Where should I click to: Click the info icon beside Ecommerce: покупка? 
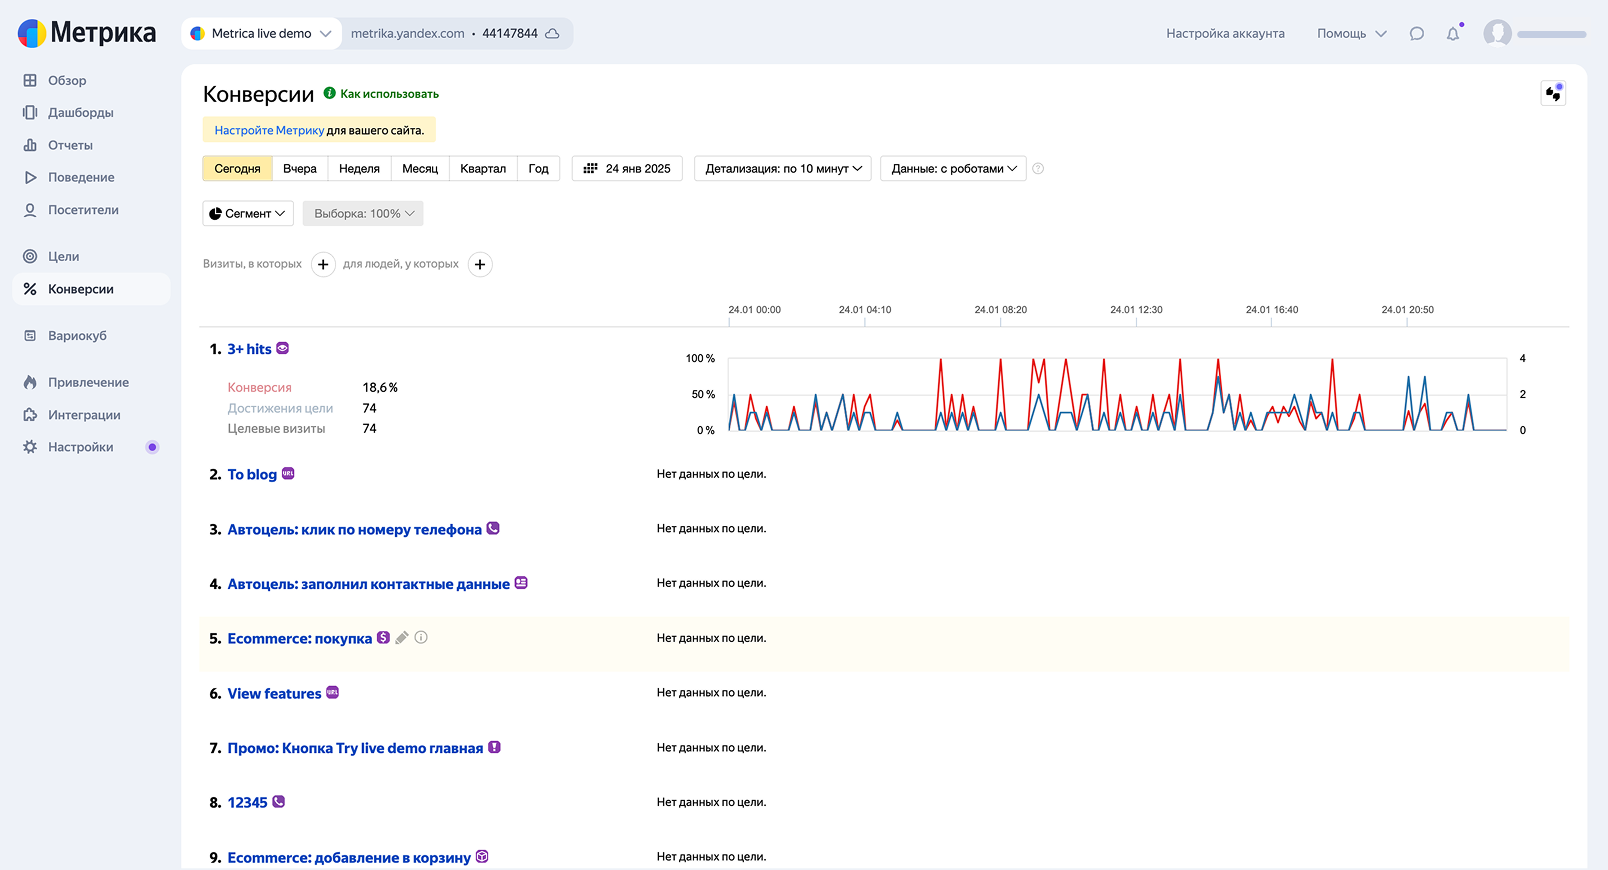click(x=421, y=638)
